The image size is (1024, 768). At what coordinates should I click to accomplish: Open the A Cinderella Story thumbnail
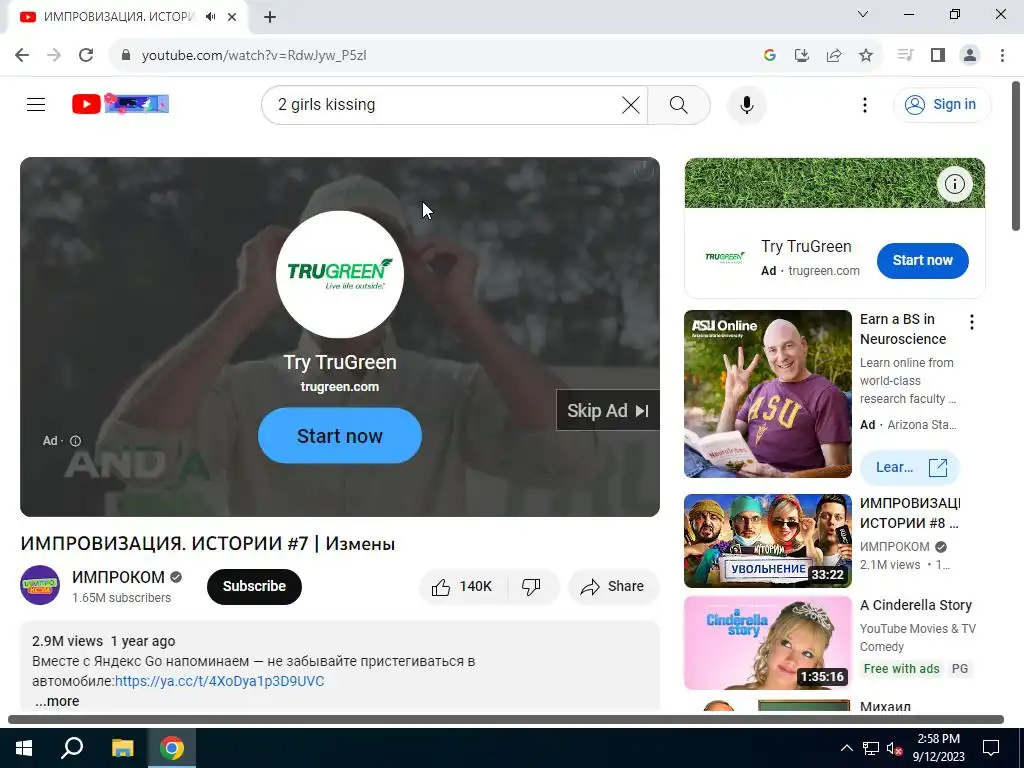coord(767,643)
